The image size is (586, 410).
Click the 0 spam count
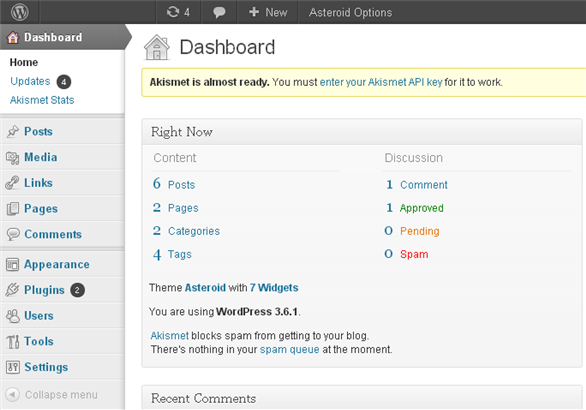tap(389, 254)
